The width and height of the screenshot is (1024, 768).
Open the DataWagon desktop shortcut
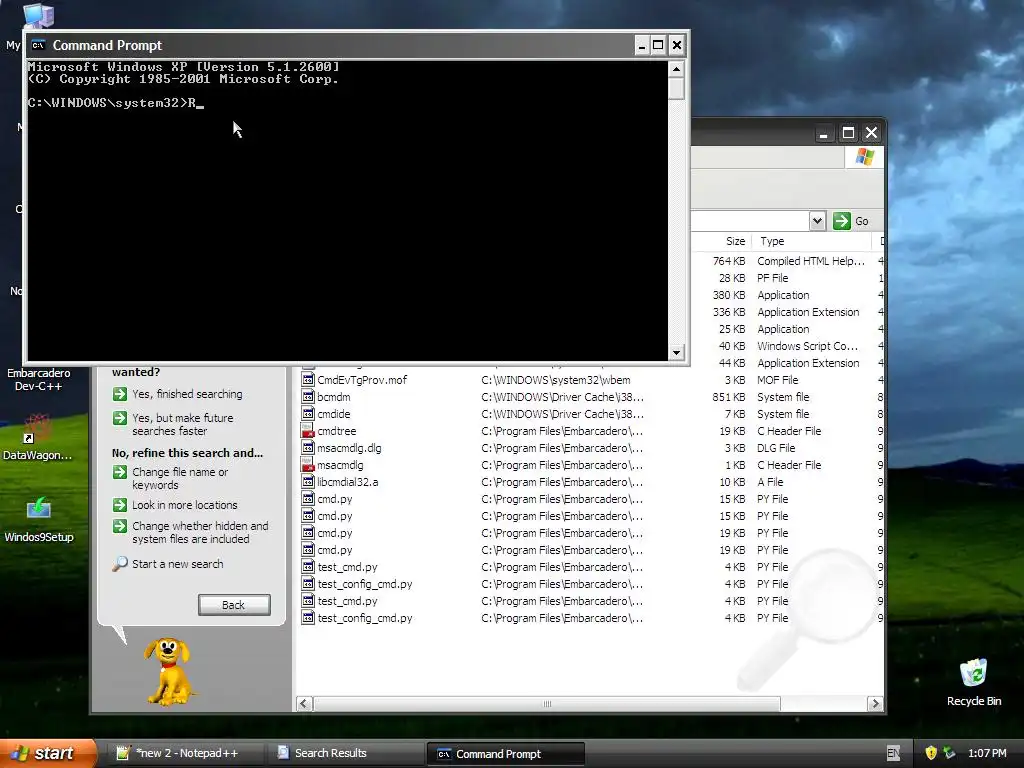pos(37,437)
